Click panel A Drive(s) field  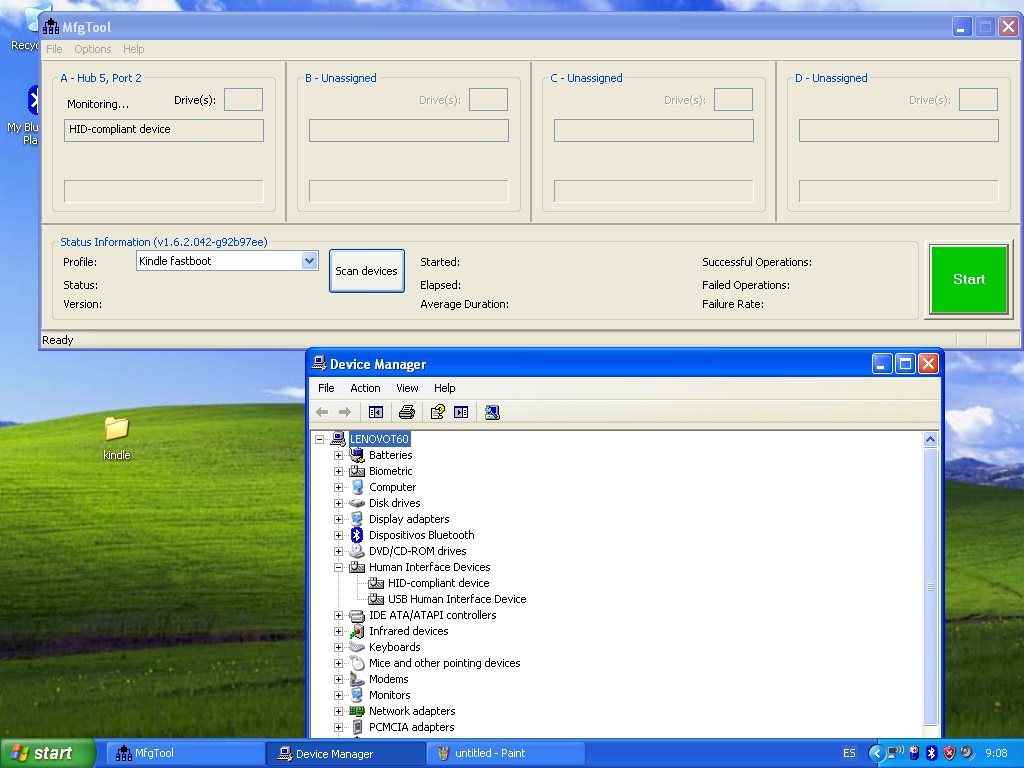coord(244,100)
